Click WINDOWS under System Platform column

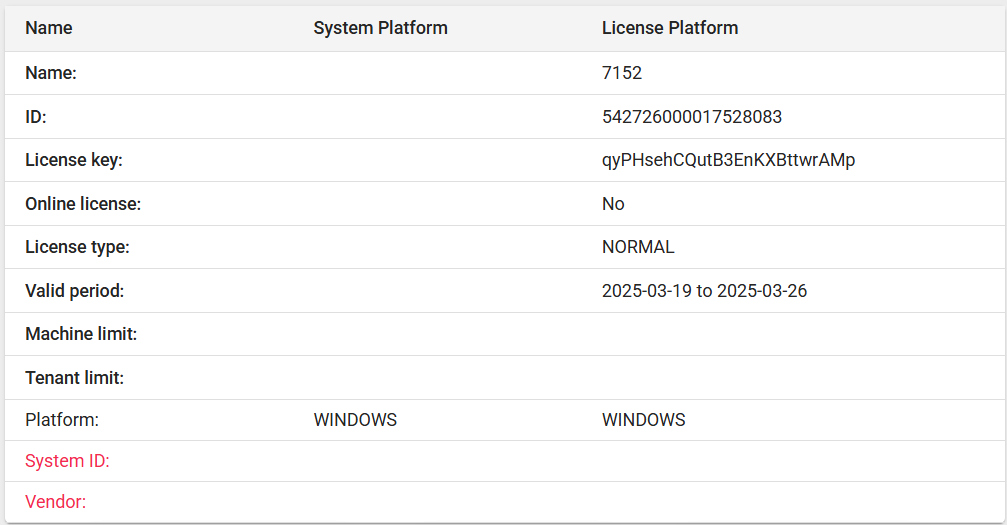pyautogui.click(x=355, y=420)
